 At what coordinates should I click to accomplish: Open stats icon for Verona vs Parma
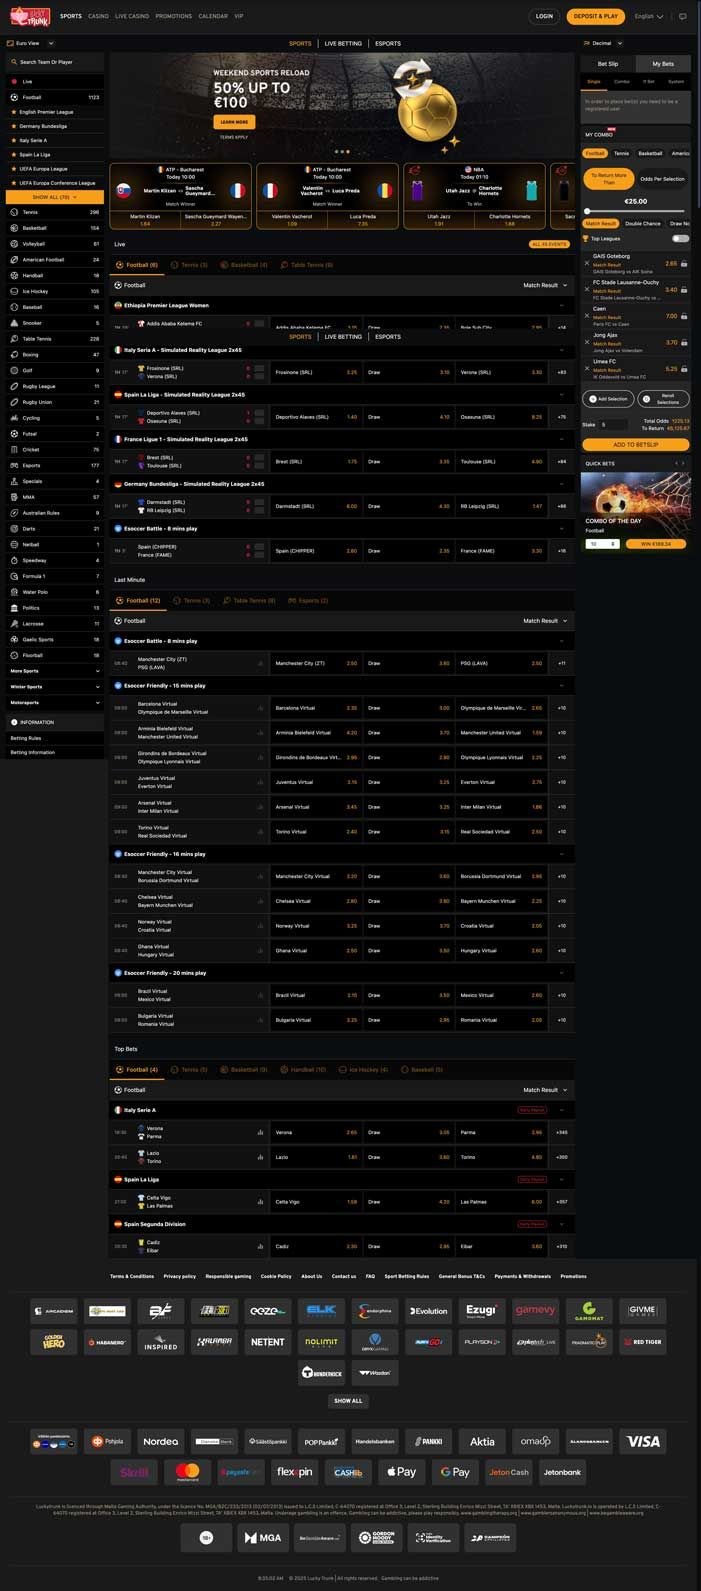[x=261, y=1133]
